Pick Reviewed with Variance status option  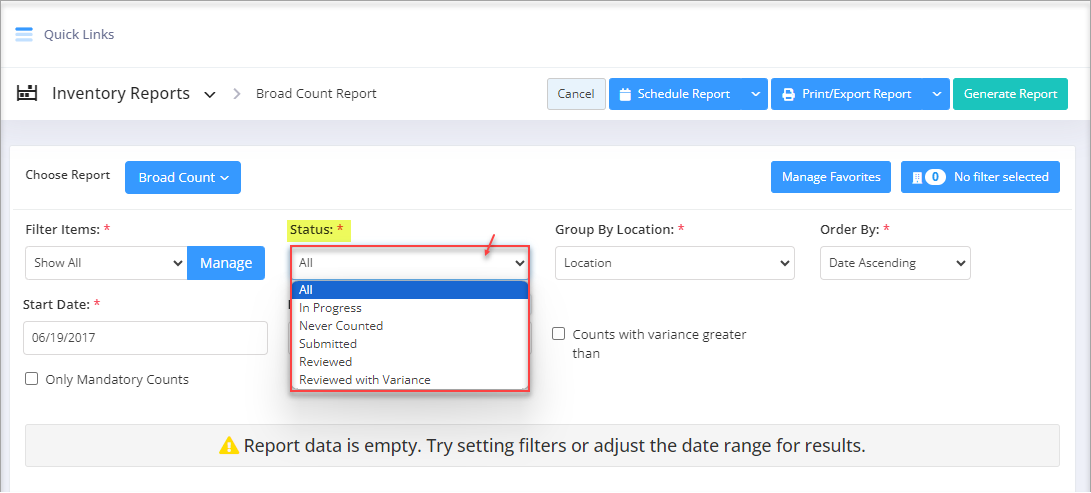[364, 380]
